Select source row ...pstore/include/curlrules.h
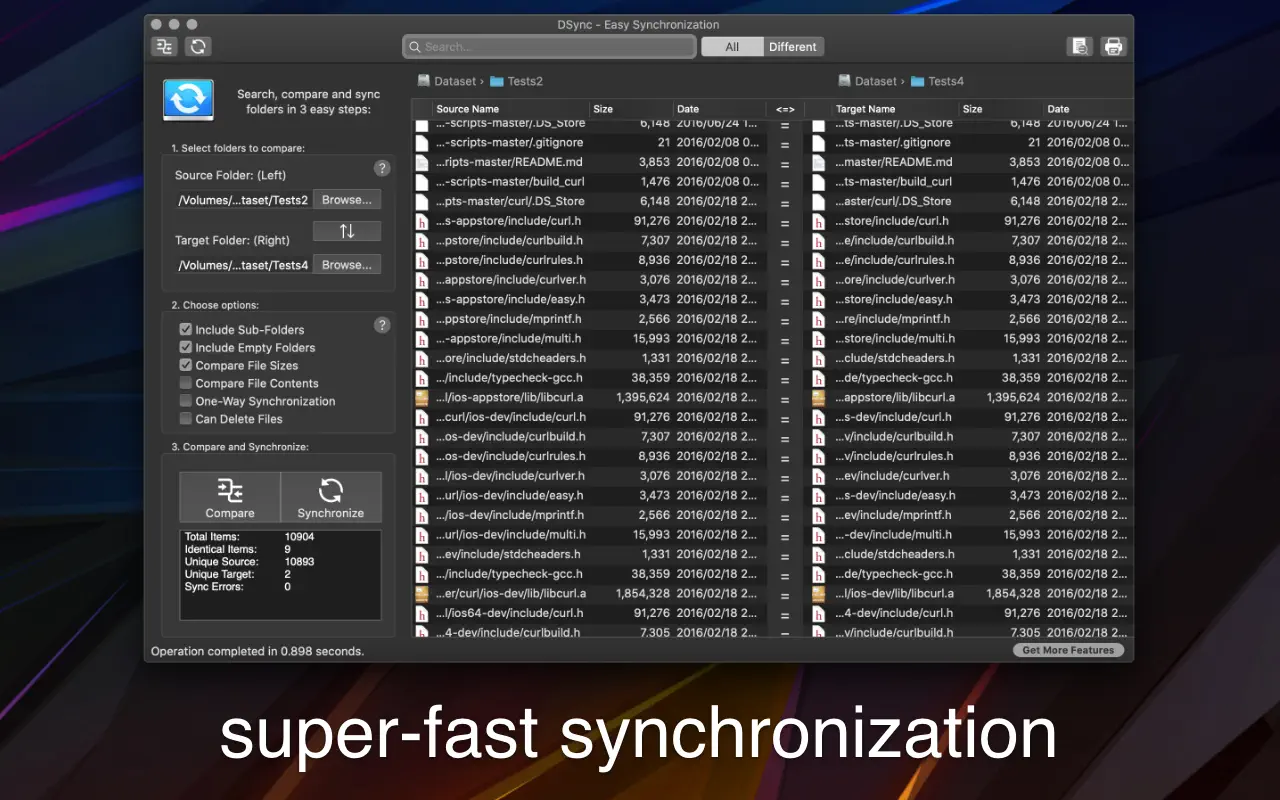The width and height of the screenshot is (1280, 800). [x=590, y=260]
